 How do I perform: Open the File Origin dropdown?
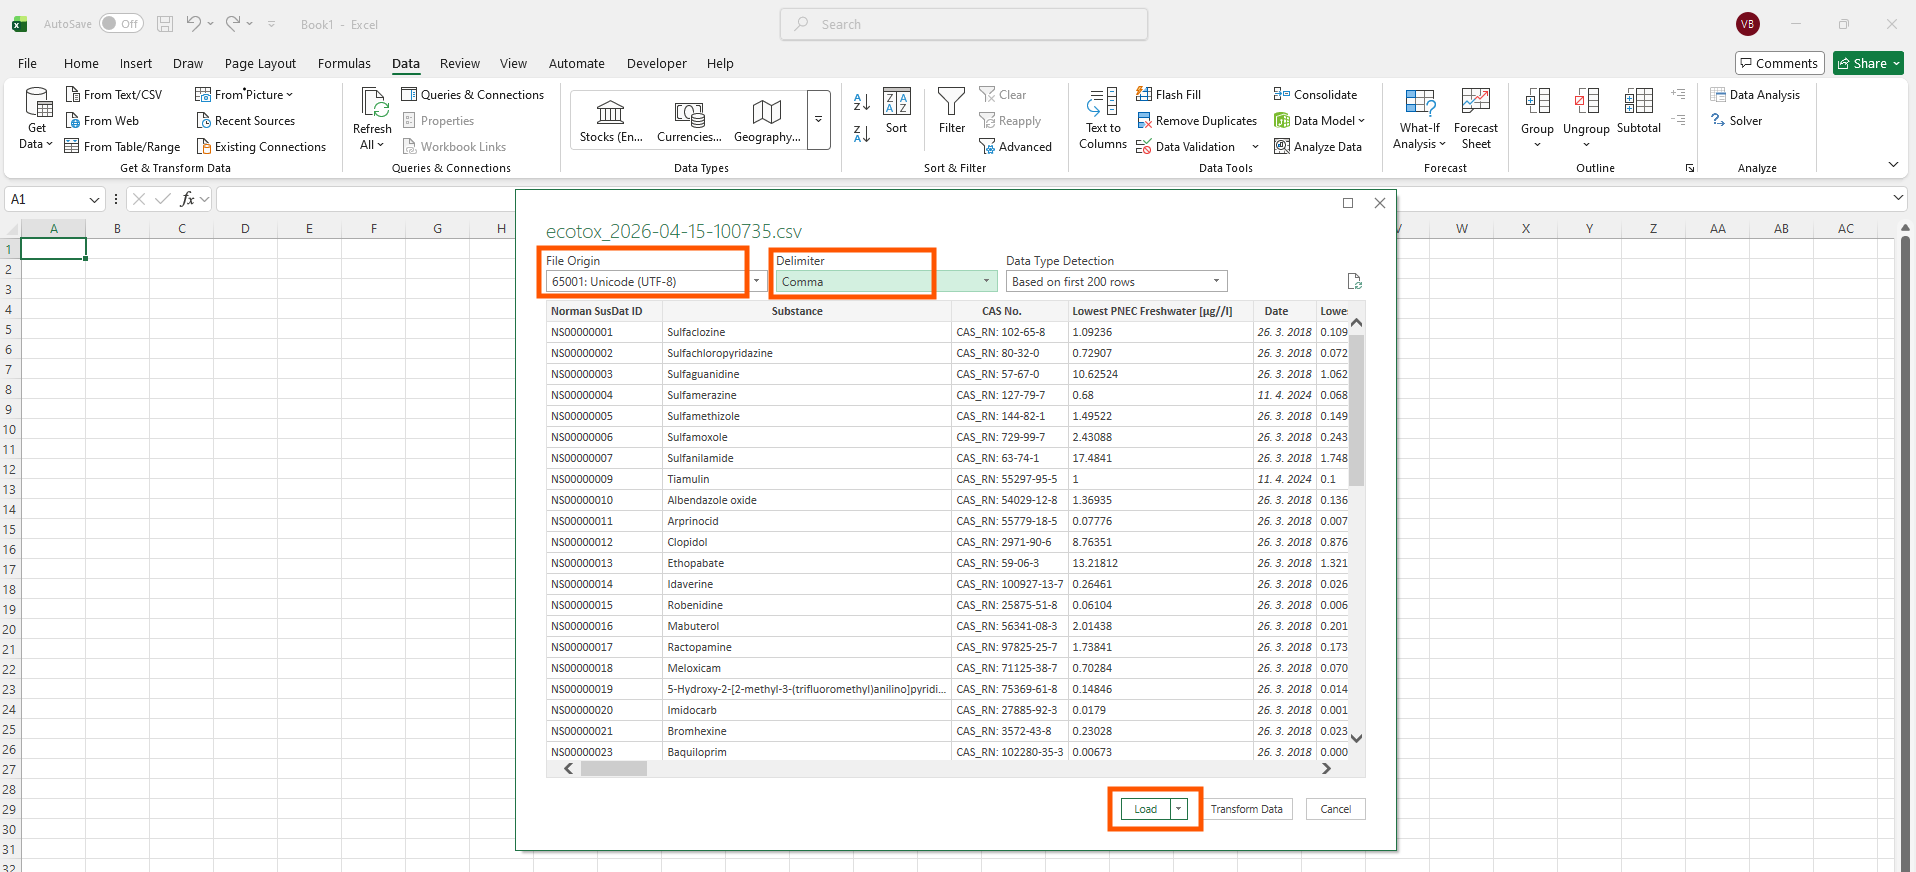[x=756, y=282]
